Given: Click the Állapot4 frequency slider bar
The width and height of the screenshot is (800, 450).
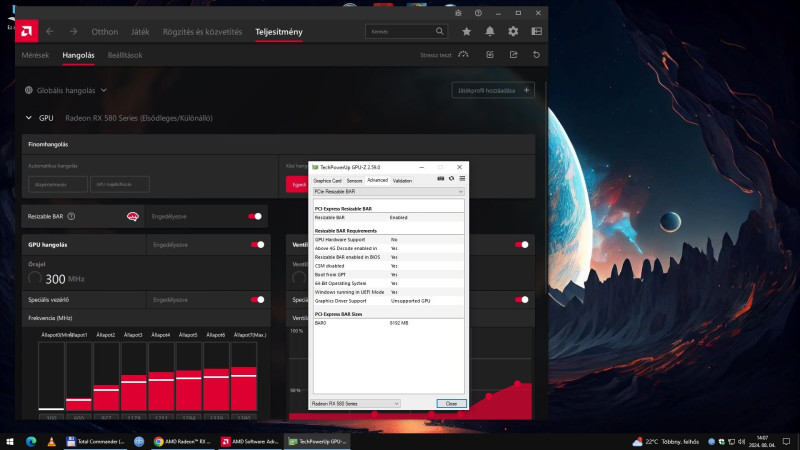Looking at the screenshot, I should (161, 376).
